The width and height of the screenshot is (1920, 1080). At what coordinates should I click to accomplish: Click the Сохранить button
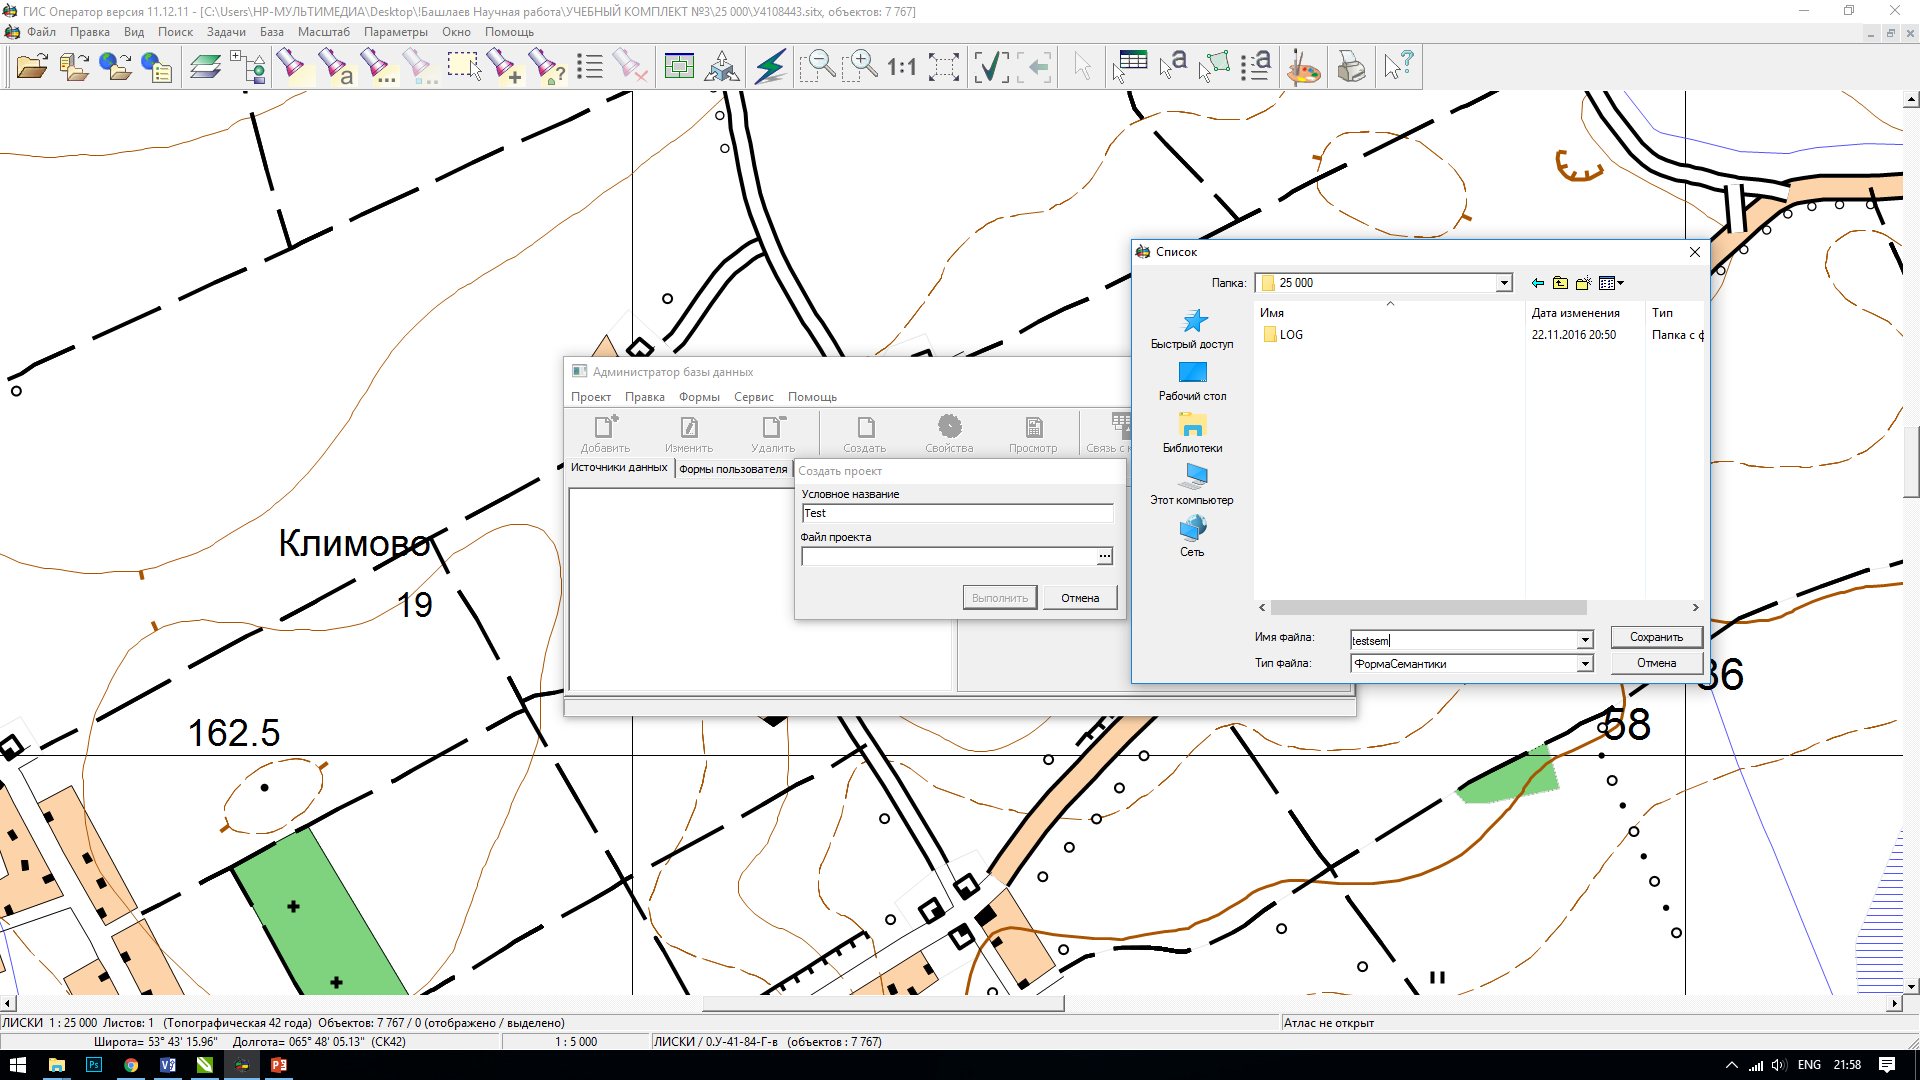1656,637
